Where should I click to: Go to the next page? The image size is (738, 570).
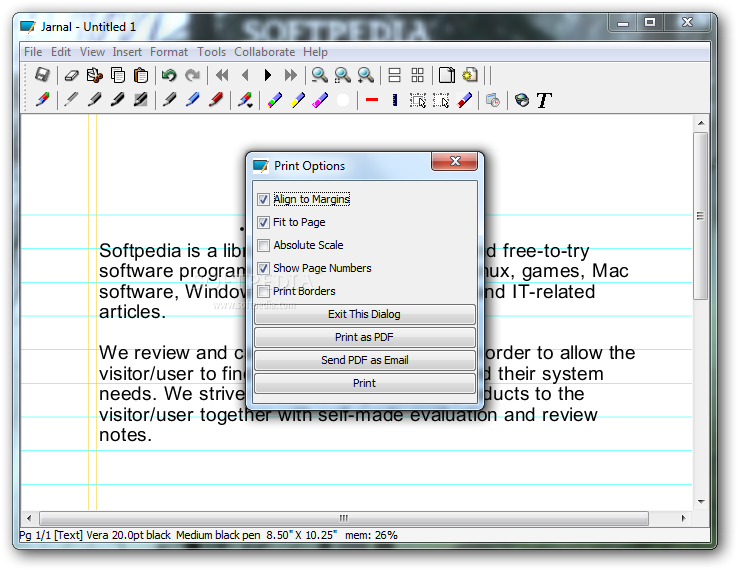pyautogui.click(x=268, y=75)
